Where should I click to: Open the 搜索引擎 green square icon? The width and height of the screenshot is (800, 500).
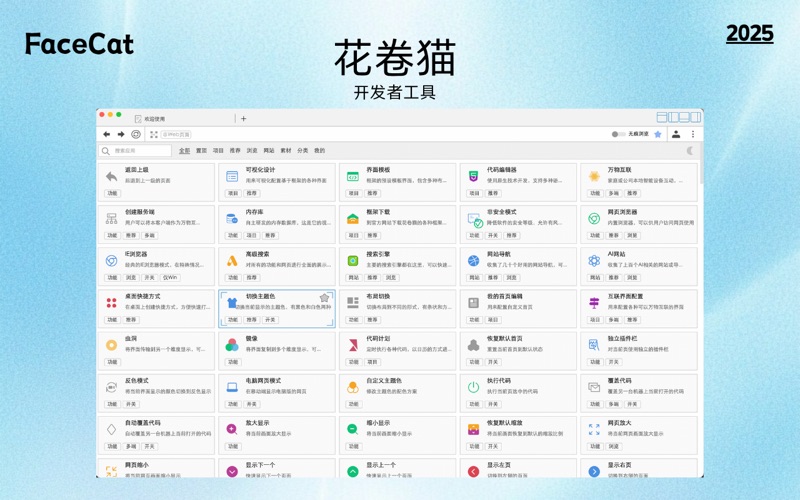pyautogui.click(x=353, y=261)
